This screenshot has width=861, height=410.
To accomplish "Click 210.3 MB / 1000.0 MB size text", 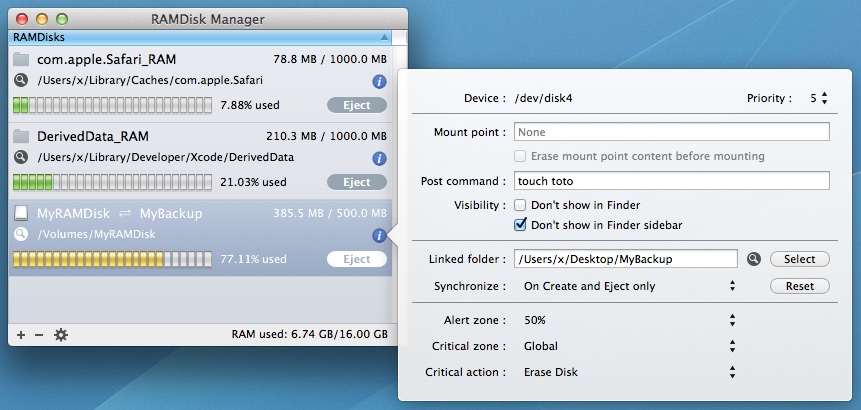I will [x=327, y=136].
